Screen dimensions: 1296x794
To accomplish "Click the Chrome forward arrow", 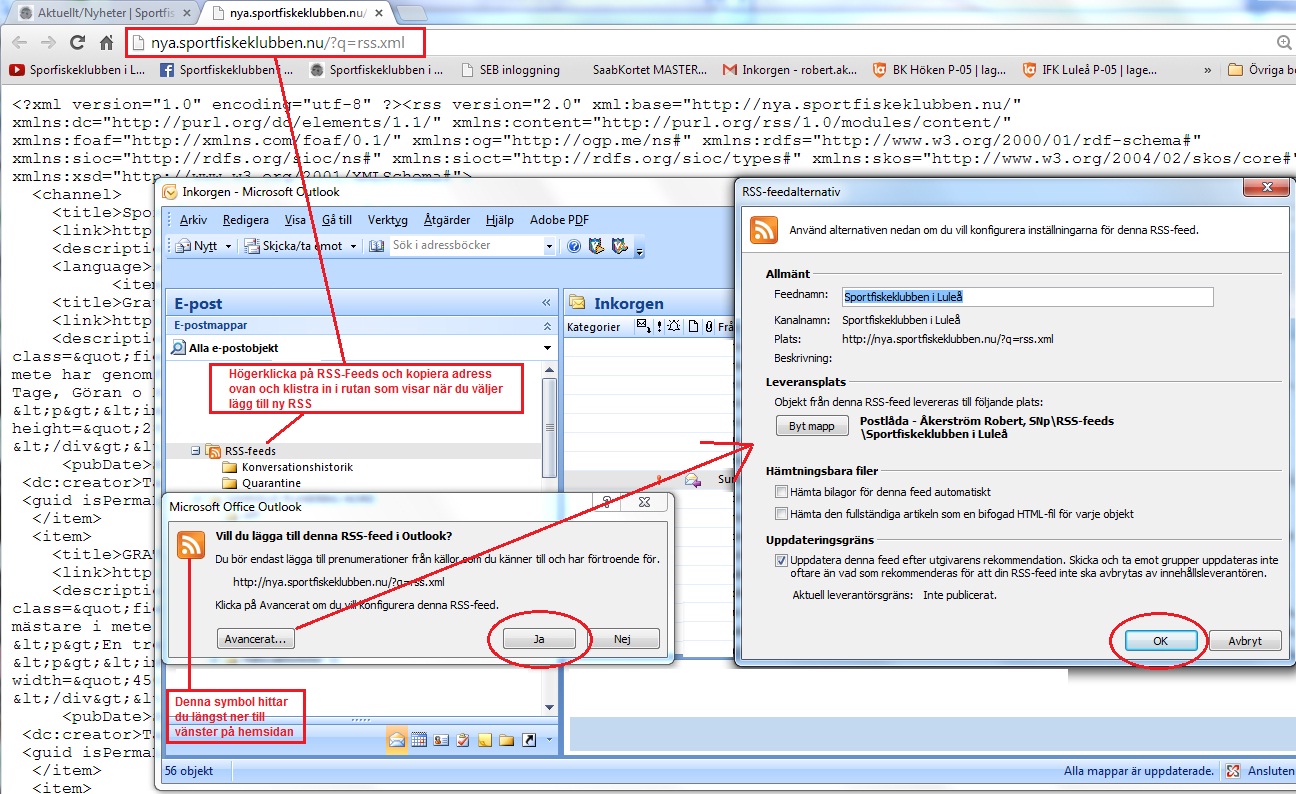I will click(48, 43).
